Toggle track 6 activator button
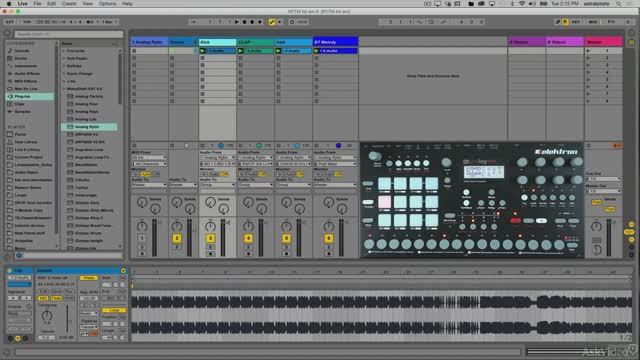Viewport: 640px width, 360px height. (329, 238)
